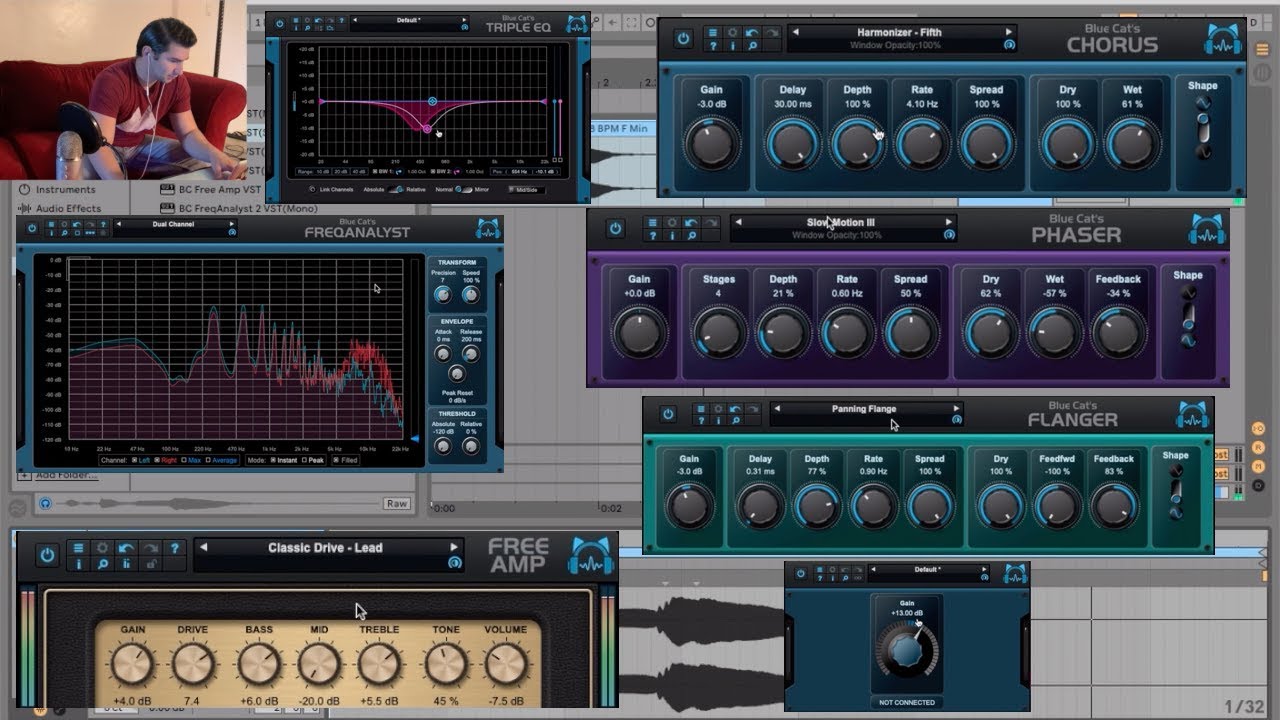The height and width of the screenshot is (720, 1280).
Task: Open the Free Amp main menu icon
Action: click(x=78, y=548)
